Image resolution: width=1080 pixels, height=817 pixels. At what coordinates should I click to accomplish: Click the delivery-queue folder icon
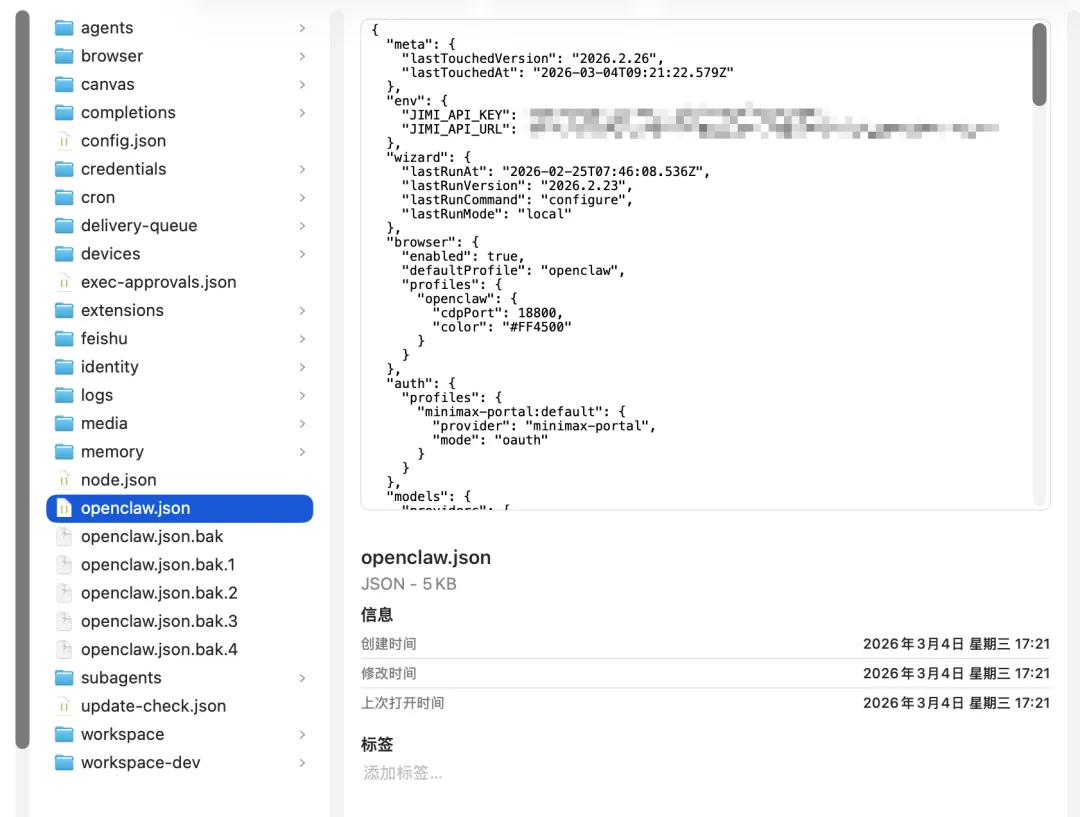click(x=64, y=225)
